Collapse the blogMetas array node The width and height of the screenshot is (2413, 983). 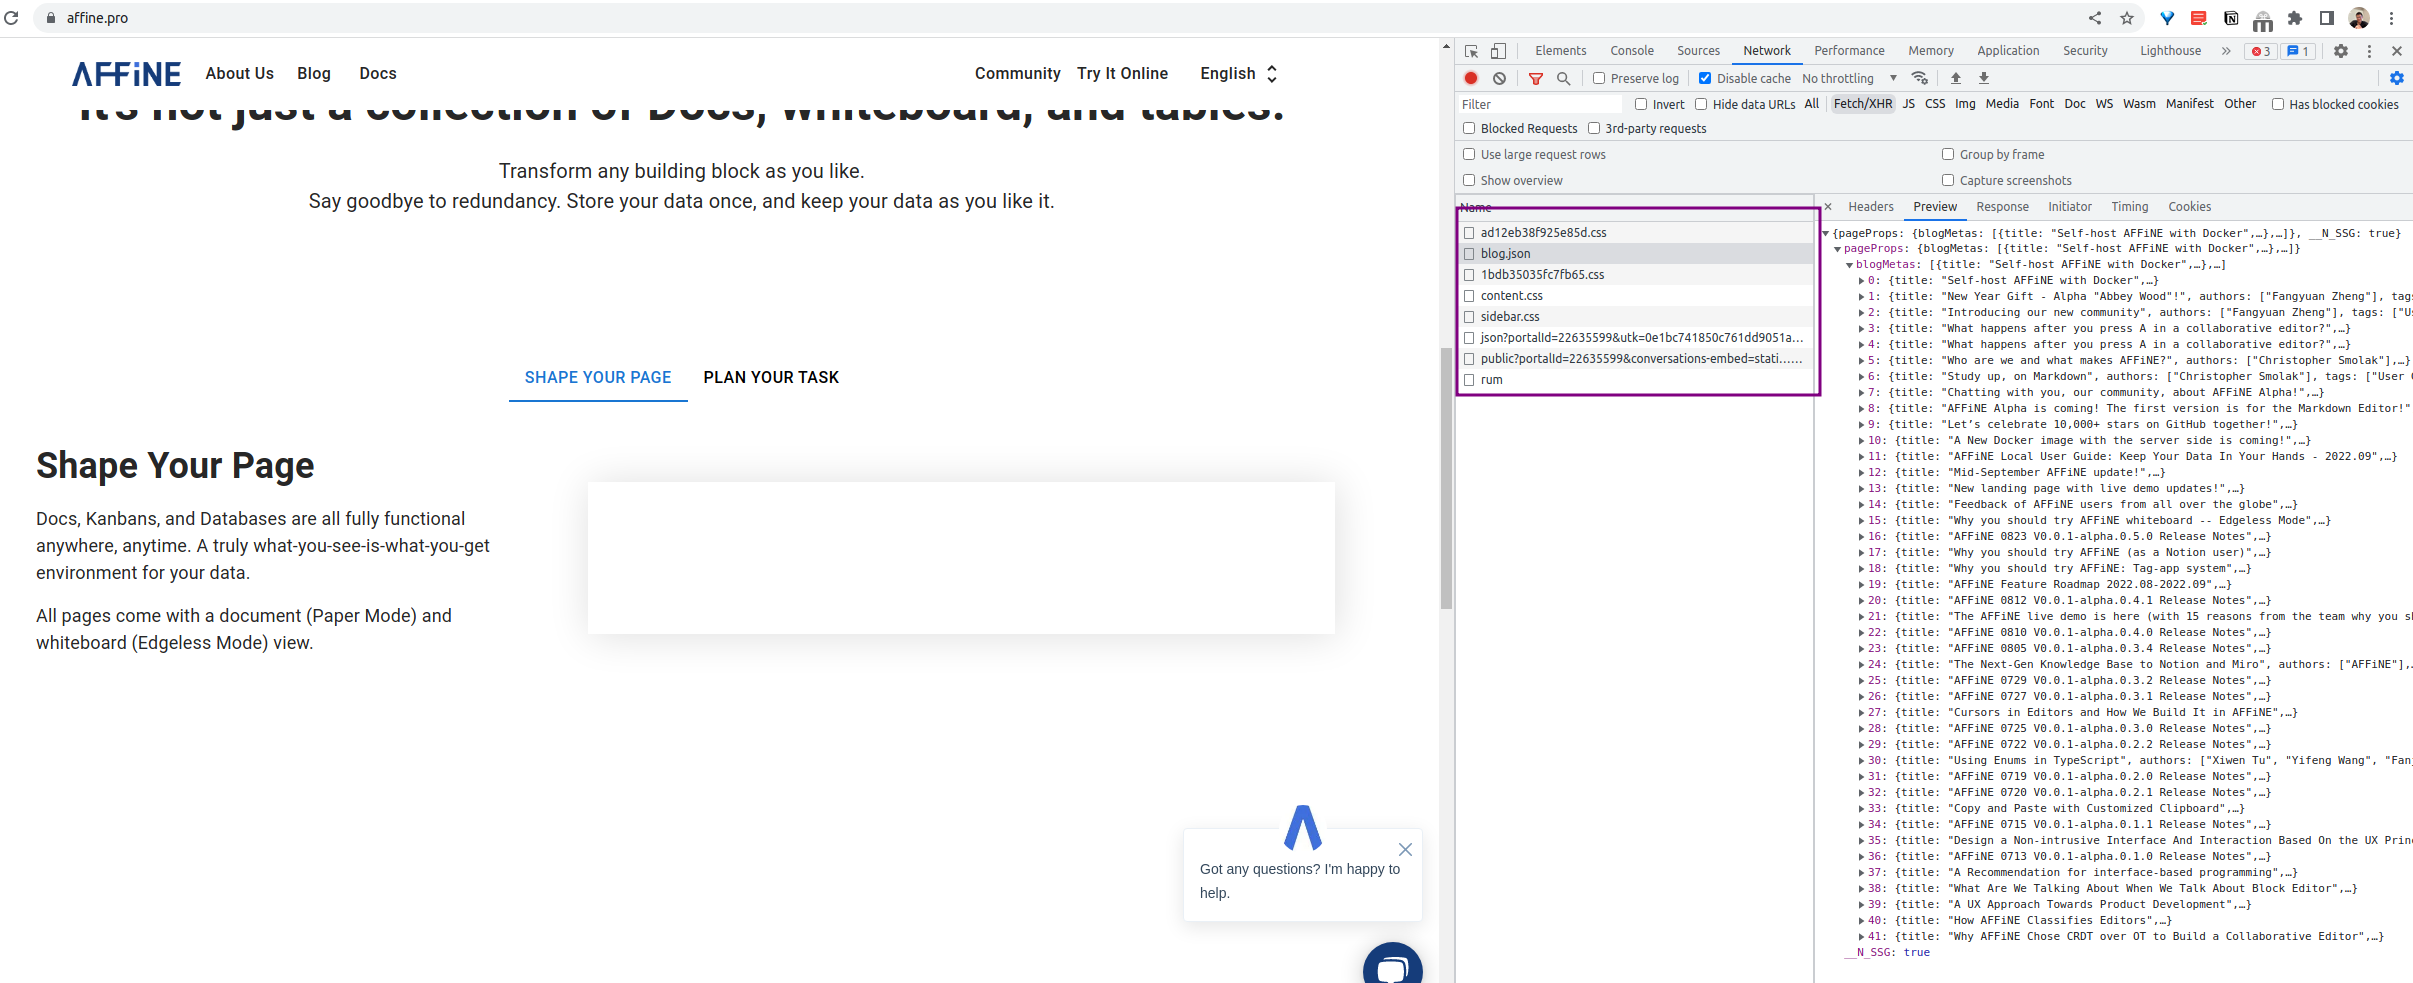click(x=1850, y=265)
